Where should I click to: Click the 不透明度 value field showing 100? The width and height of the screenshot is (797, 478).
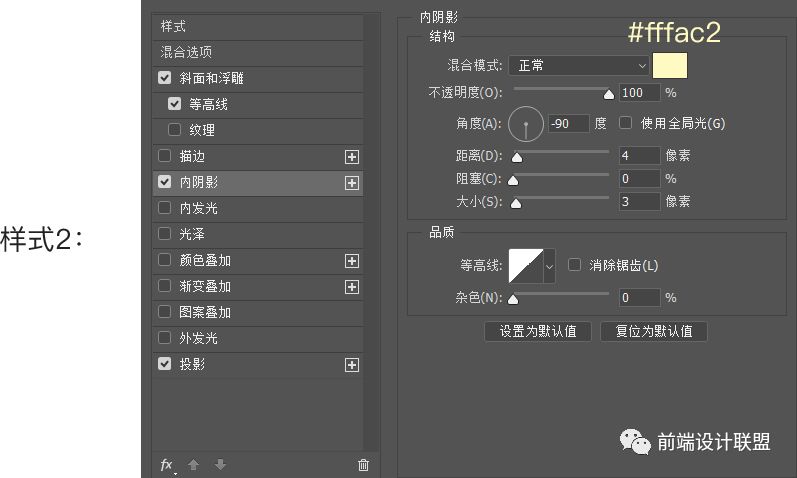(x=639, y=93)
